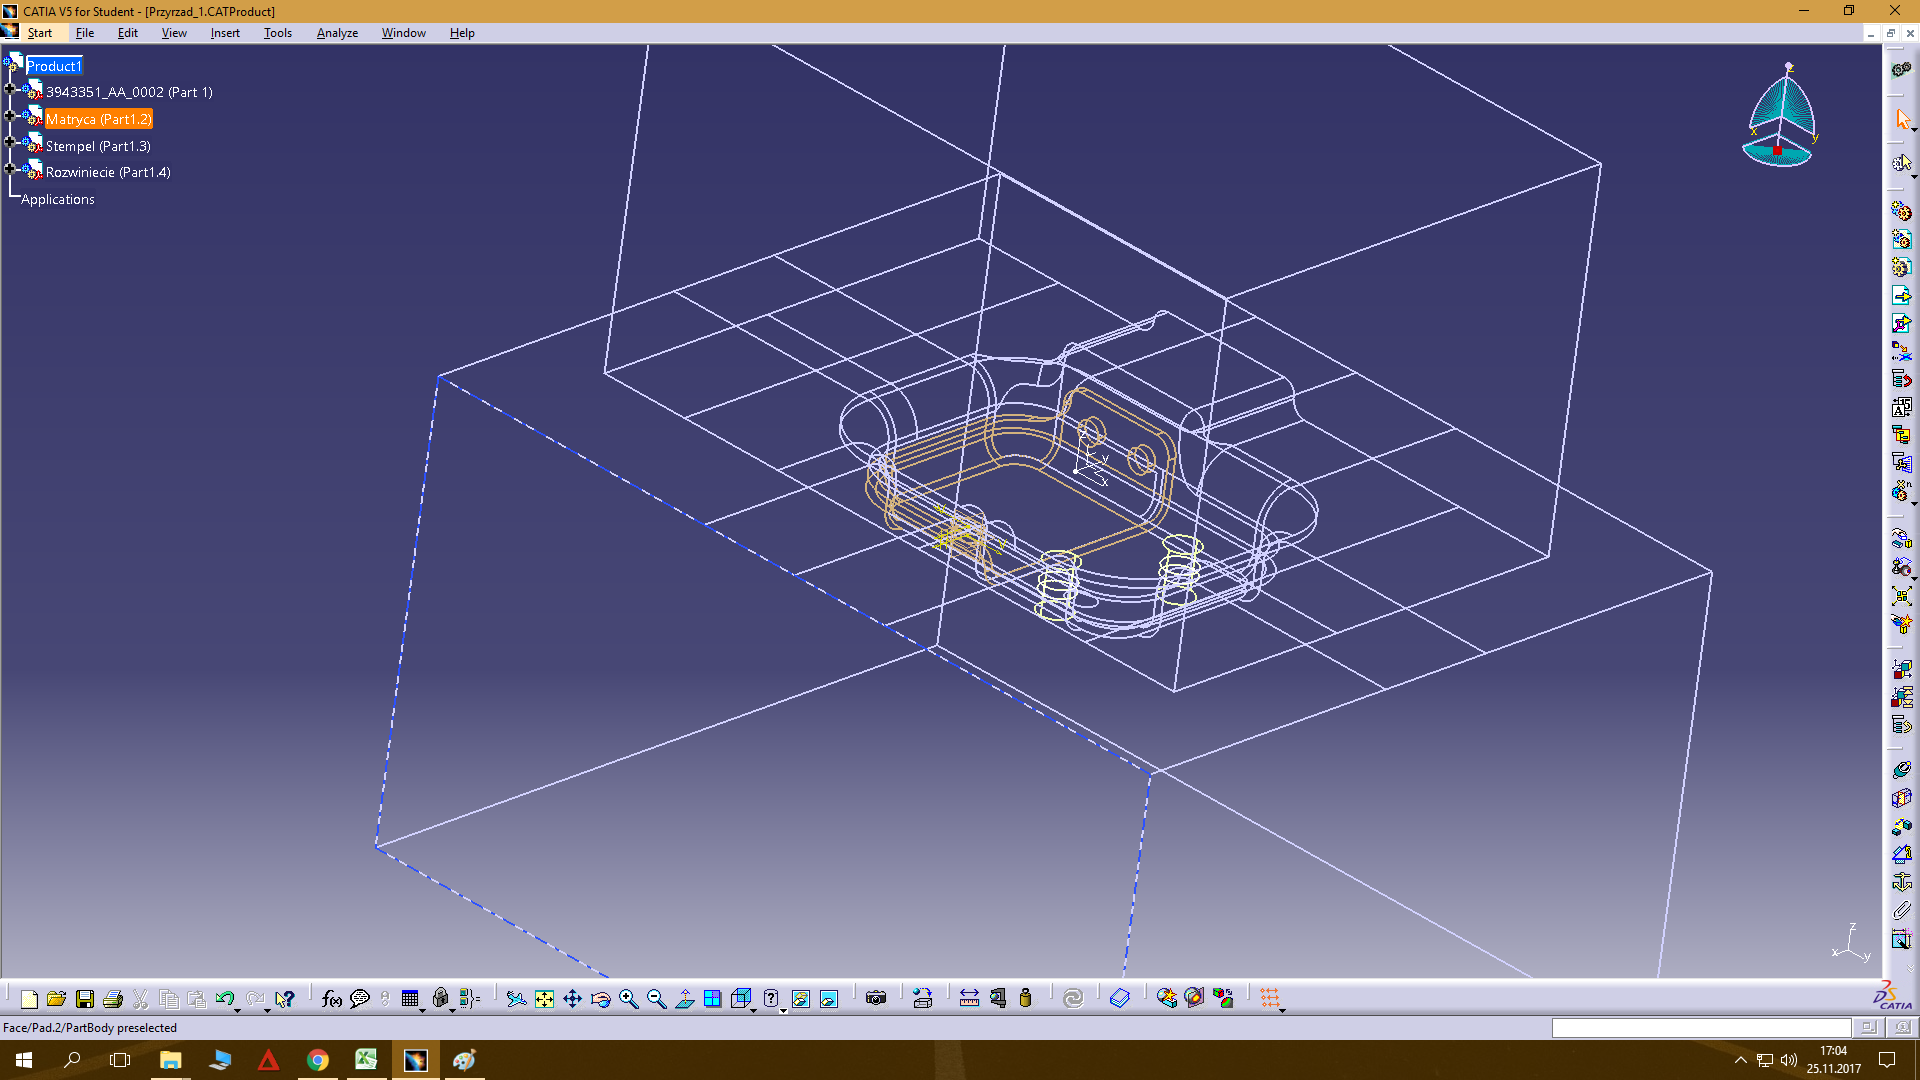The height and width of the screenshot is (1080, 1920).
Task: Select the Measure Between tool
Action: tap(969, 999)
